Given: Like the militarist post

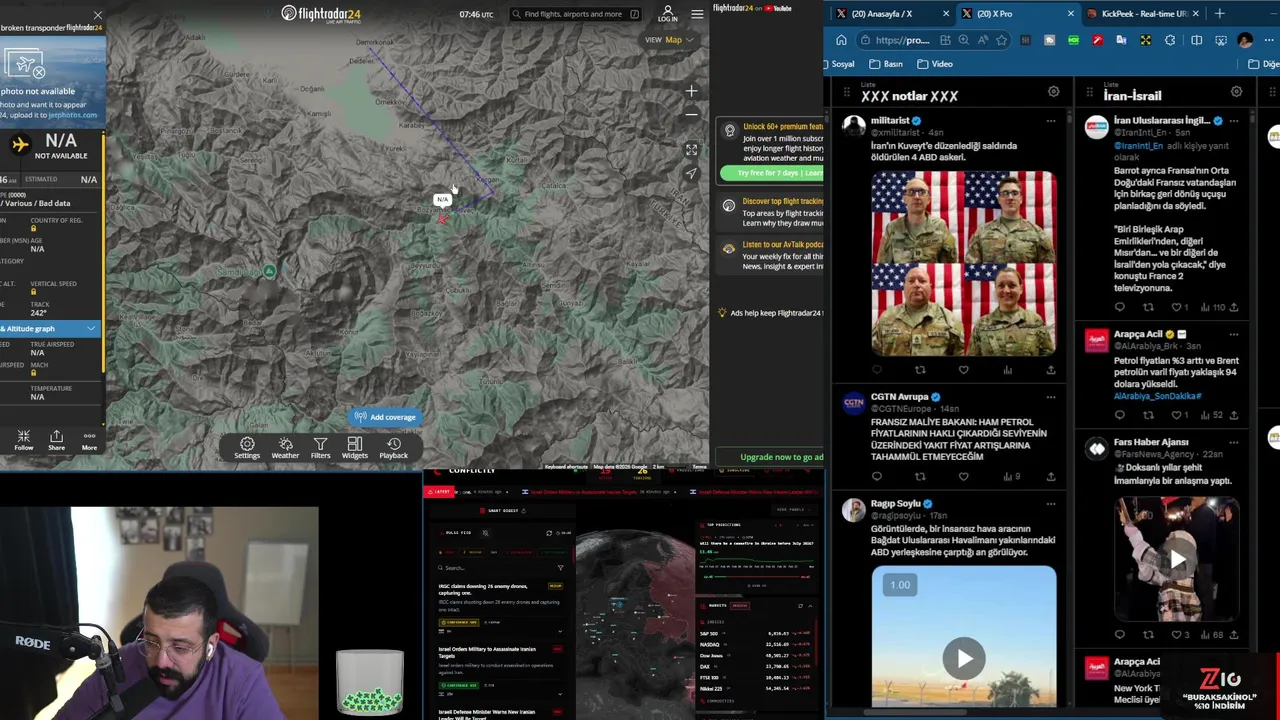Looking at the screenshot, I should coord(963,370).
